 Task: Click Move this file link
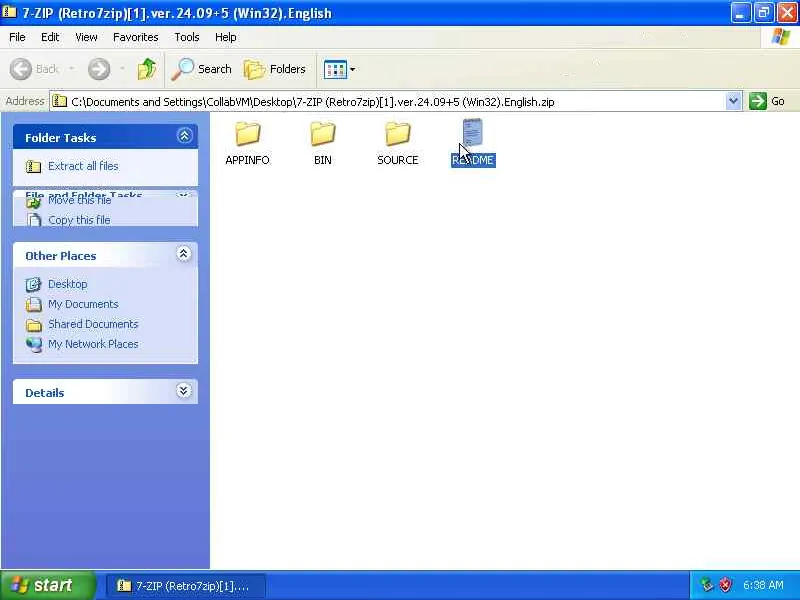point(80,201)
